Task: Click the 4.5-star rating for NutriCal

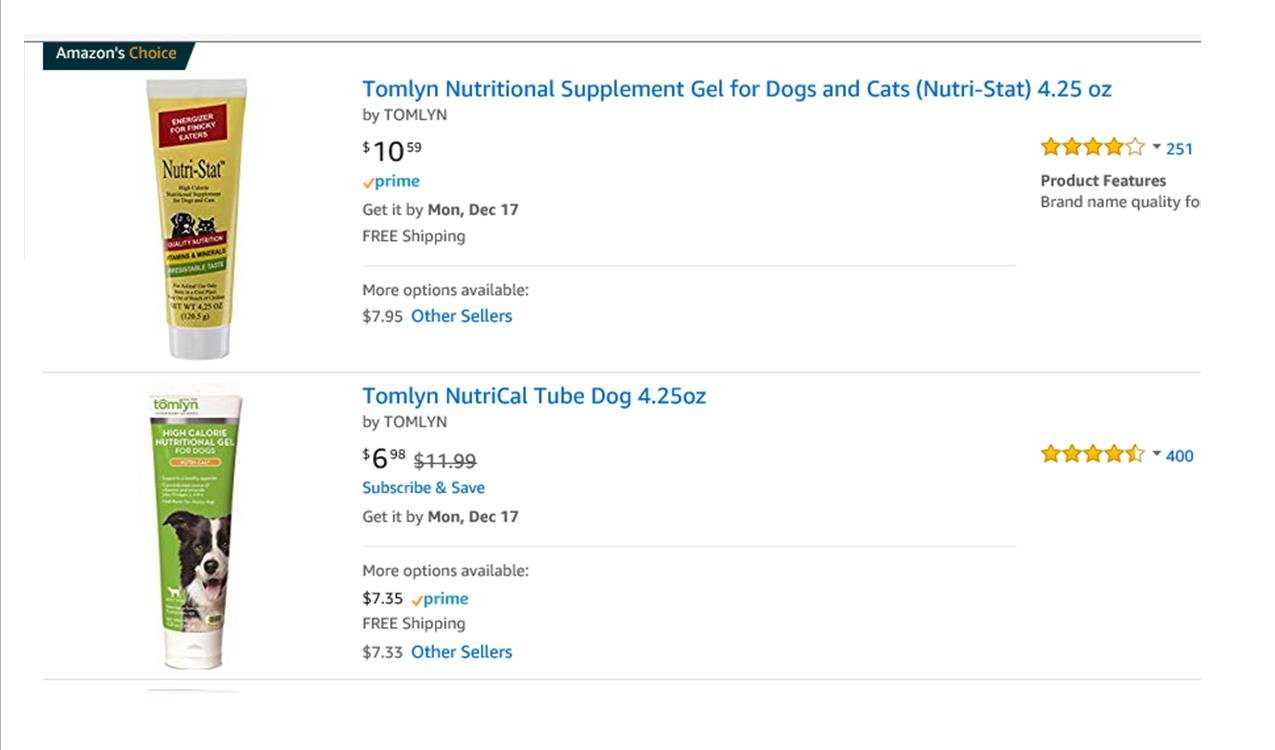Action: pos(1092,455)
